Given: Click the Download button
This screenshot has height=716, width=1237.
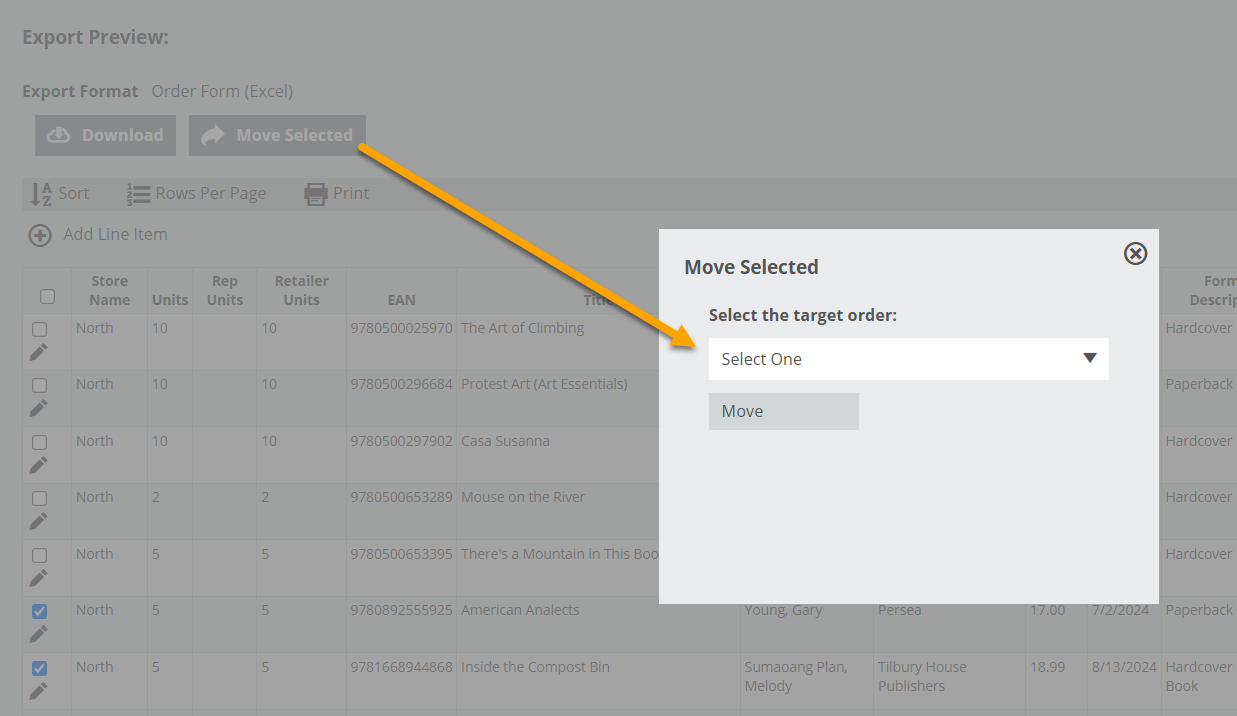Looking at the screenshot, I should pos(105,135).
